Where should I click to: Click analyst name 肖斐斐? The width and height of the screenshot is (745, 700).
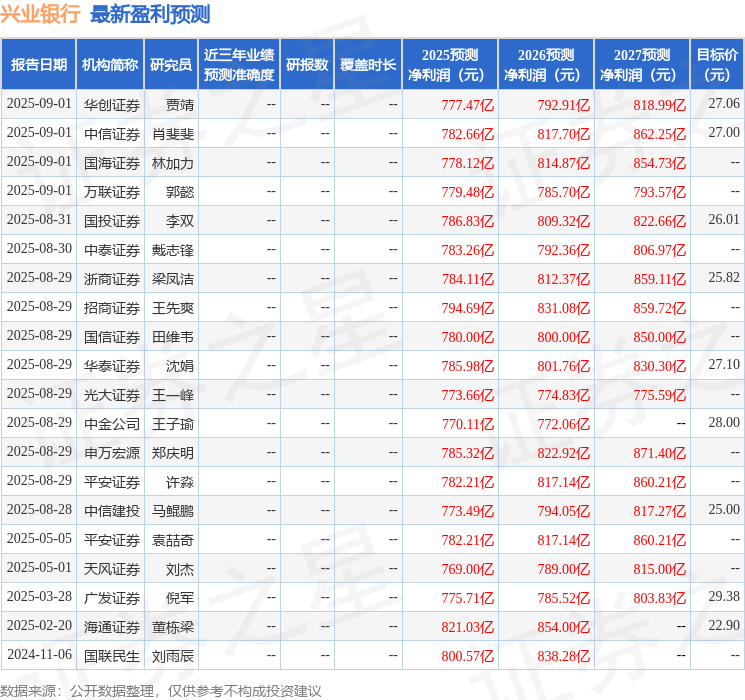point(172,134)
